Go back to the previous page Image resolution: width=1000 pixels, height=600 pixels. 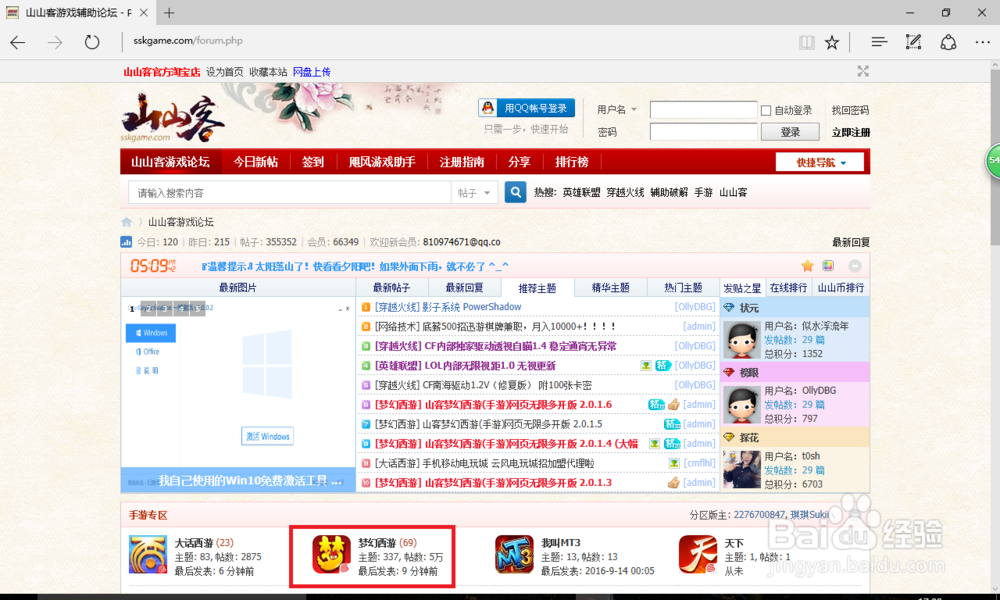(18, 42)
